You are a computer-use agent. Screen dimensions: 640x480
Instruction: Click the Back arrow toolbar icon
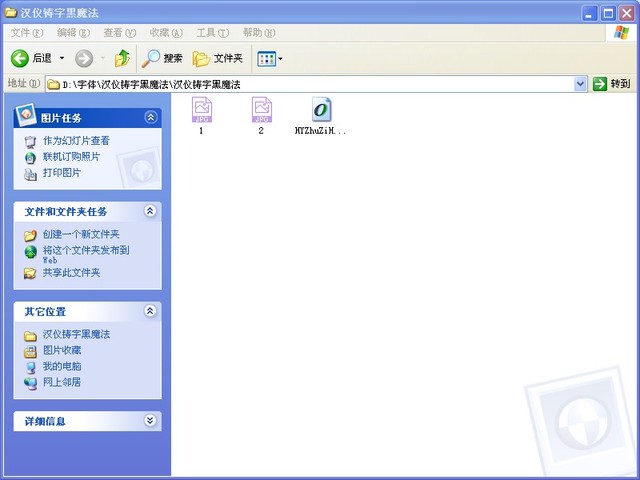coord(20,58)
